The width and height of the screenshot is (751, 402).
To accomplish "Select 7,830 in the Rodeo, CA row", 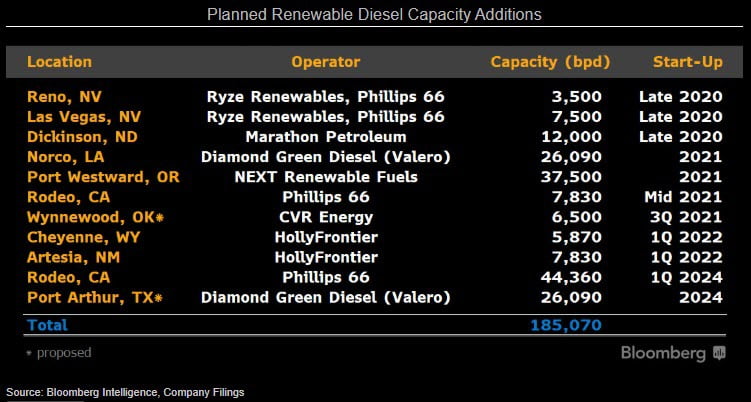I will tap(575, 197).
